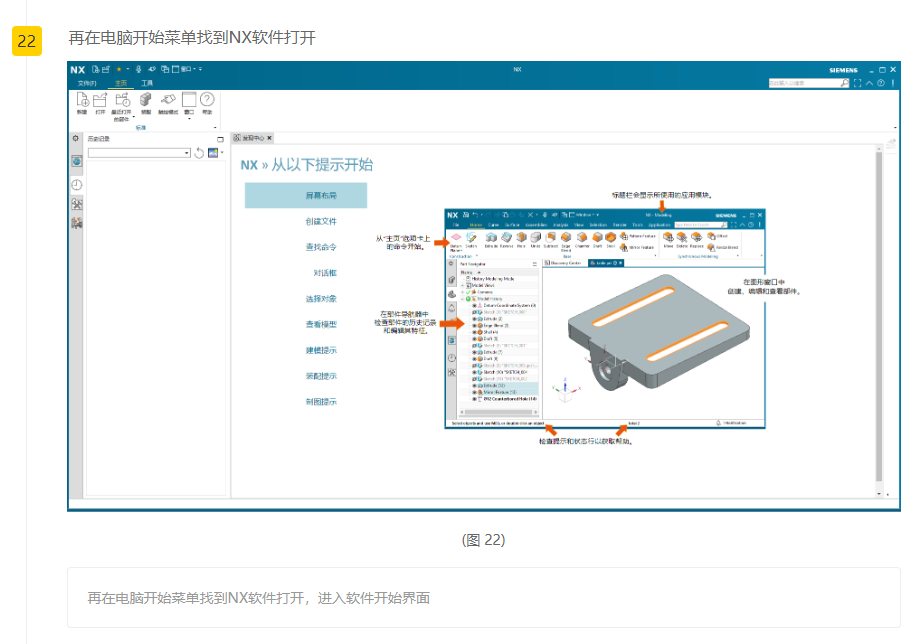921x644 pixels.
Task: Click the embedded NX screen layout illustration
Action: click(605, 318)
